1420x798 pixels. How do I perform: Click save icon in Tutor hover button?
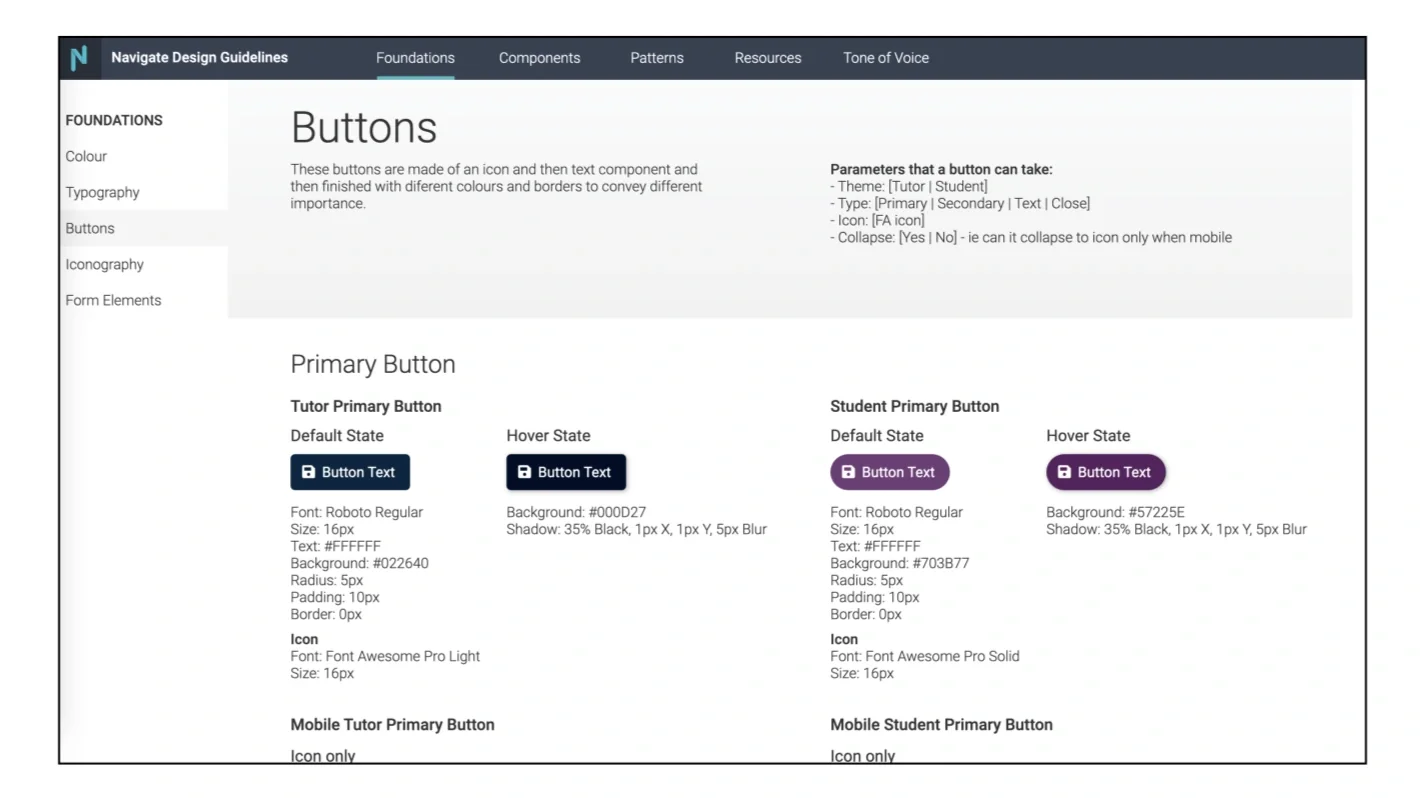click(524, 472)
